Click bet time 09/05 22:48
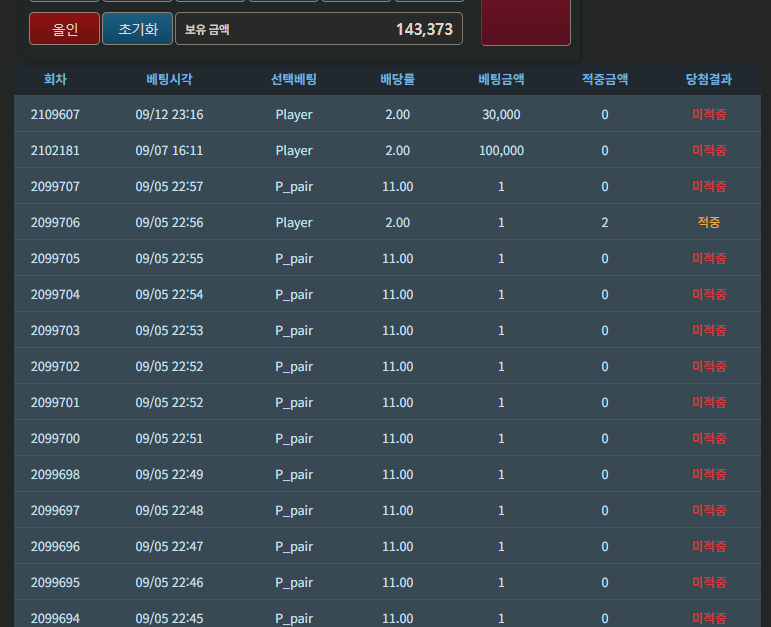The width and height of the screenshot is (771, 627). 169,510
